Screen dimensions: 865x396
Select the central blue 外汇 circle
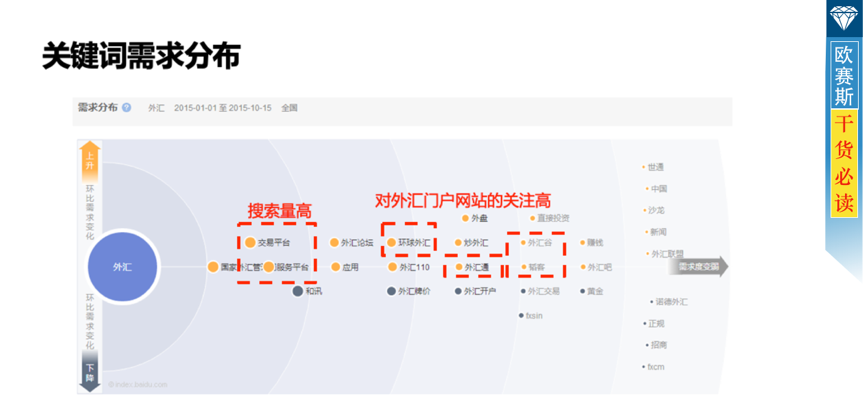[x=122, y=267]
